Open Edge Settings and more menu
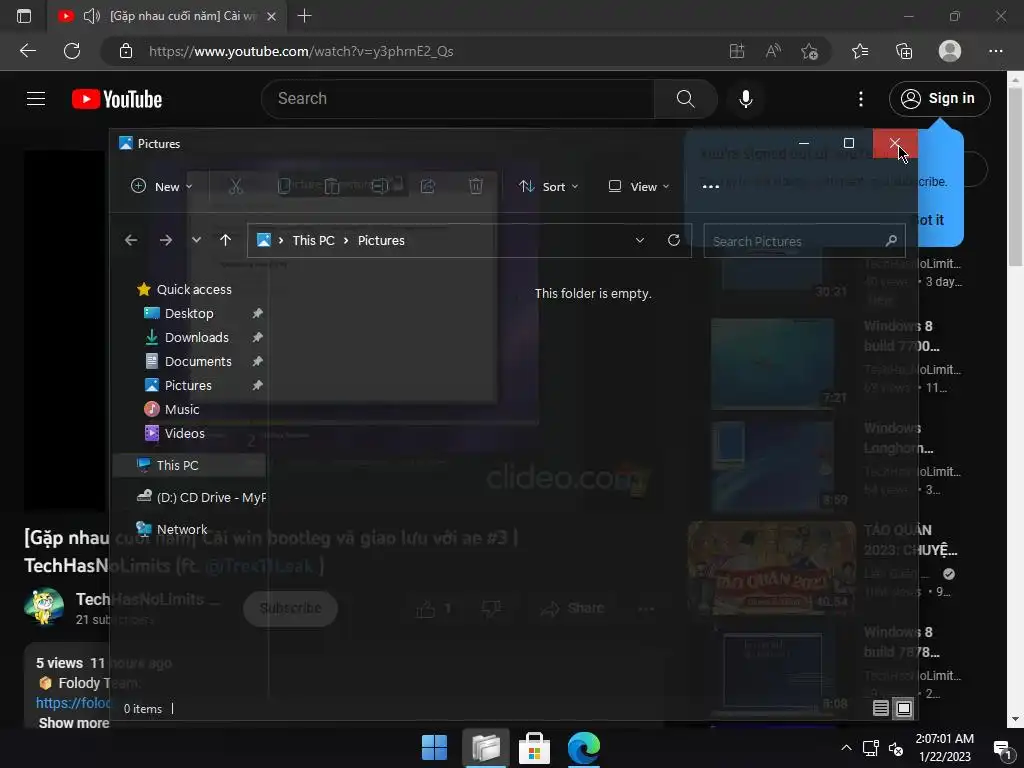1024x768 pixels. click(x=995, y=51)
